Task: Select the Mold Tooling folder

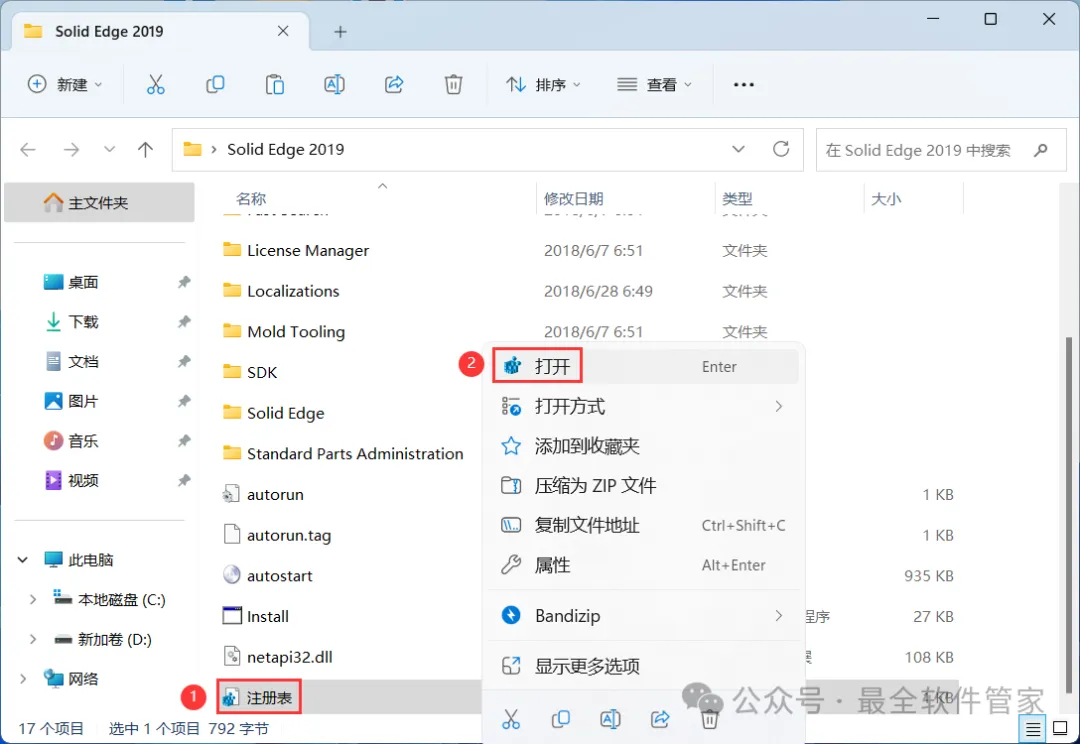Action: click(295, 331)
